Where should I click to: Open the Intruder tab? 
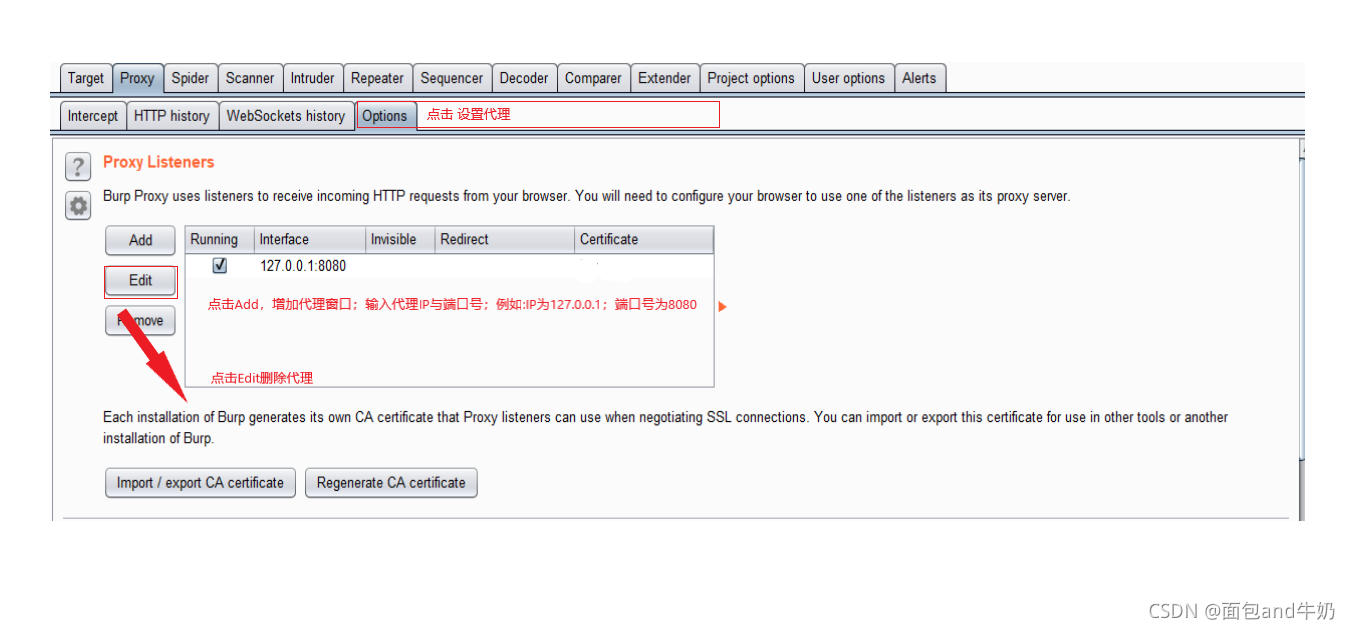click(x=313, y=78)
